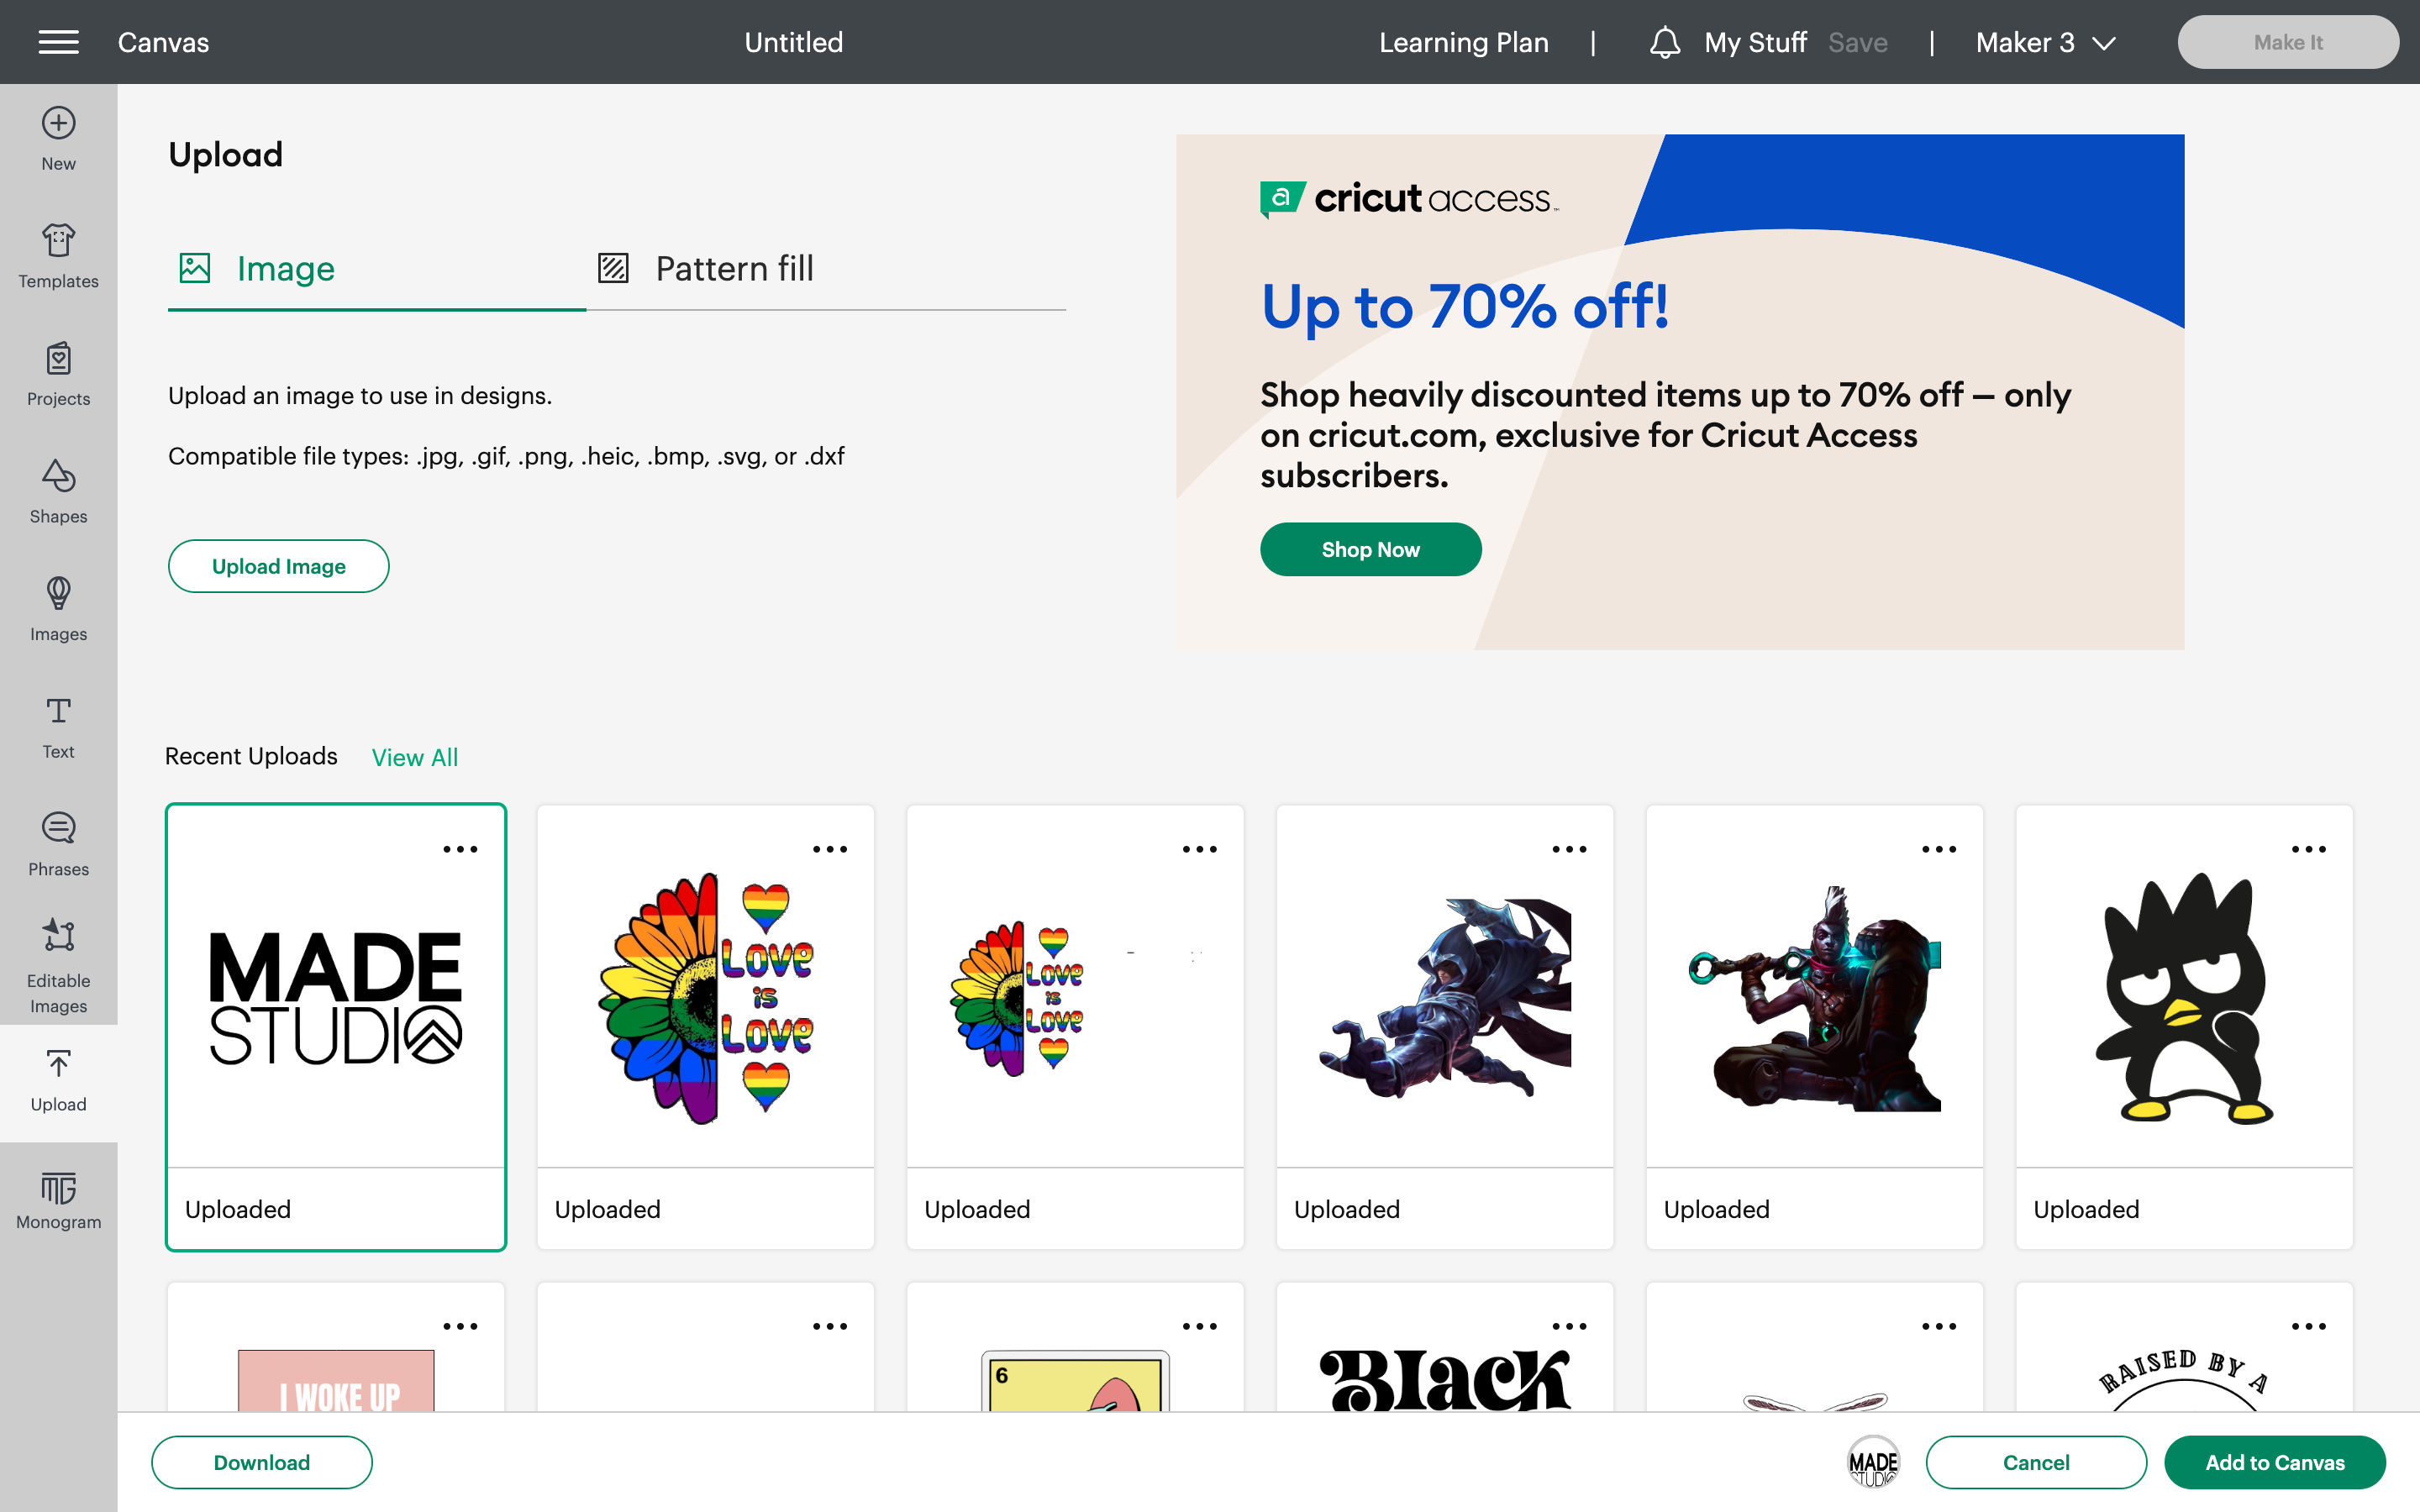
Task: Switch to the Pattern fill tab
Action: pos(706,268)
